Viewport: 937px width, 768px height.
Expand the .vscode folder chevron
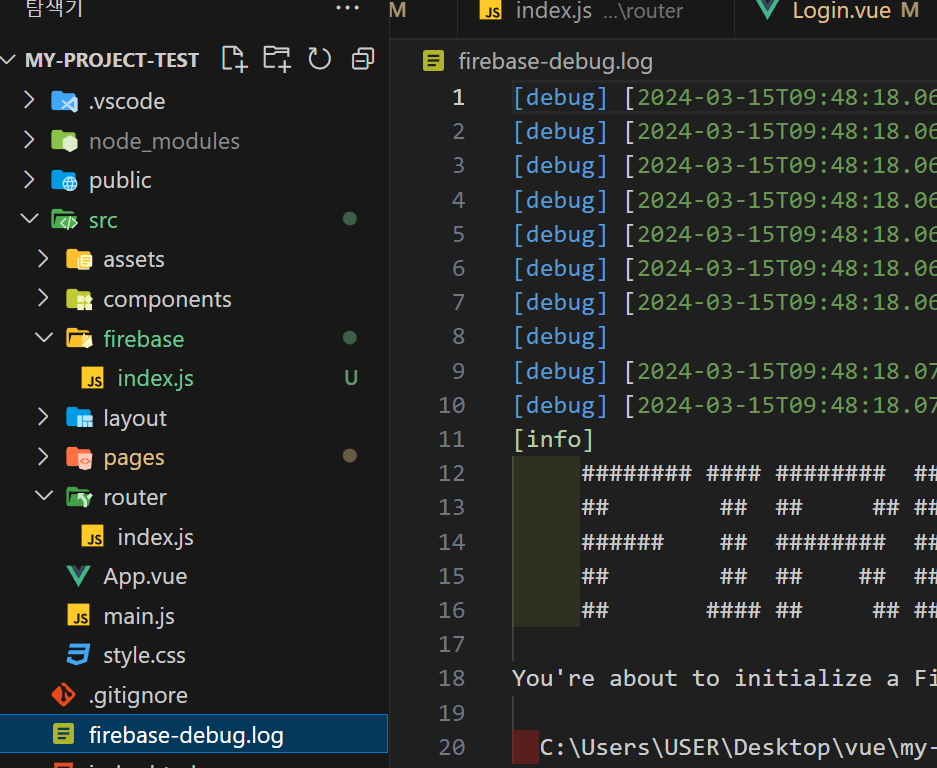tap(29, 100)
